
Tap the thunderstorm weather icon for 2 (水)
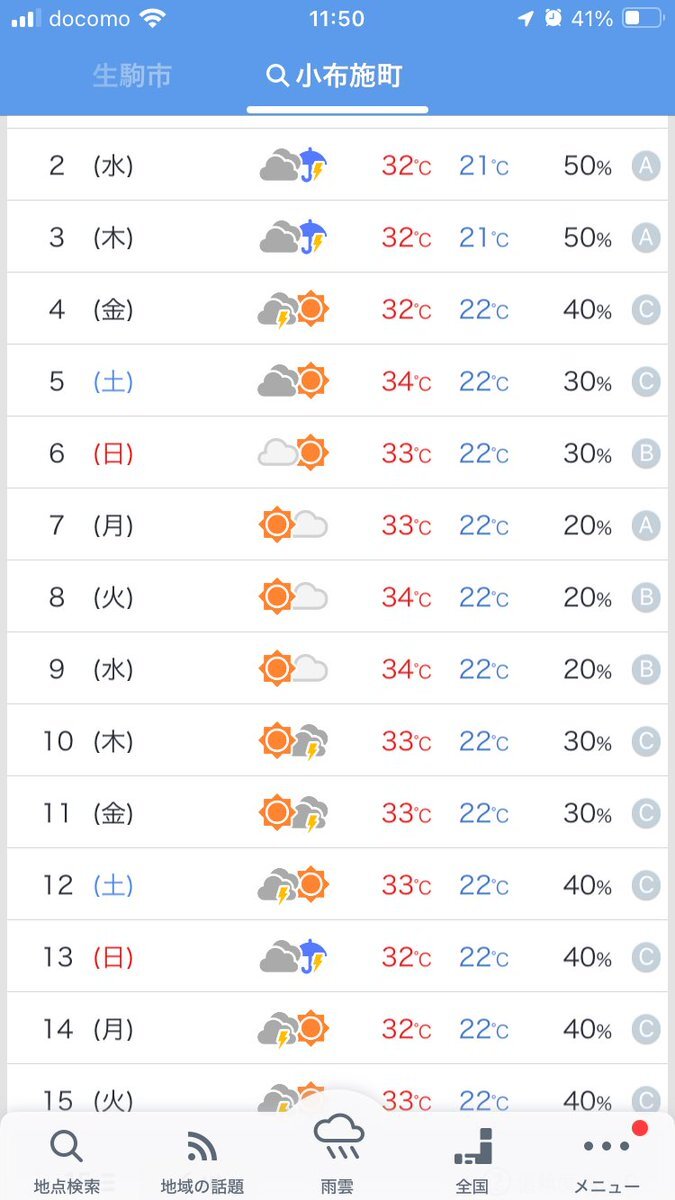[294, 165]
